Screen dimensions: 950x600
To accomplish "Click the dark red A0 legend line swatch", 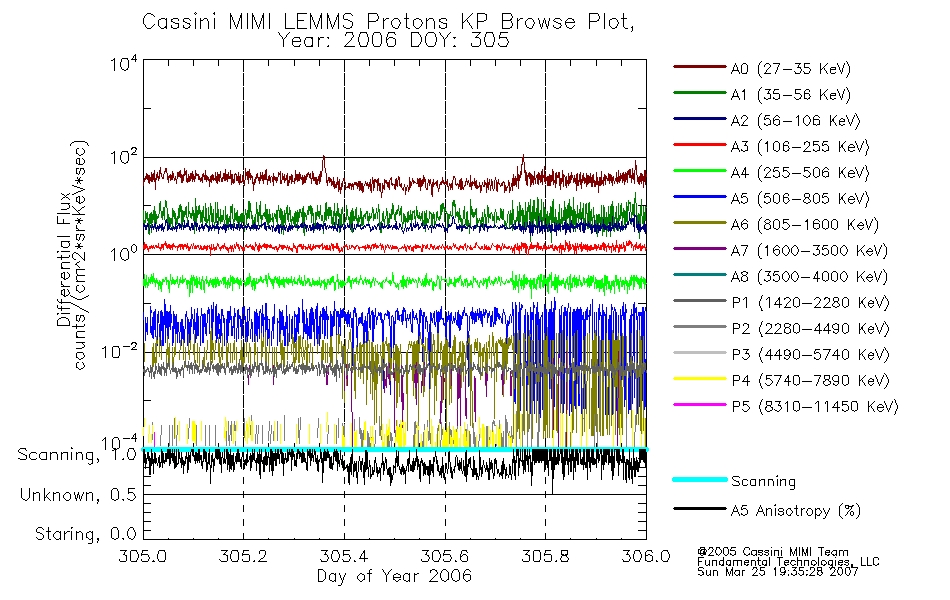I will [x=700, y=67].
